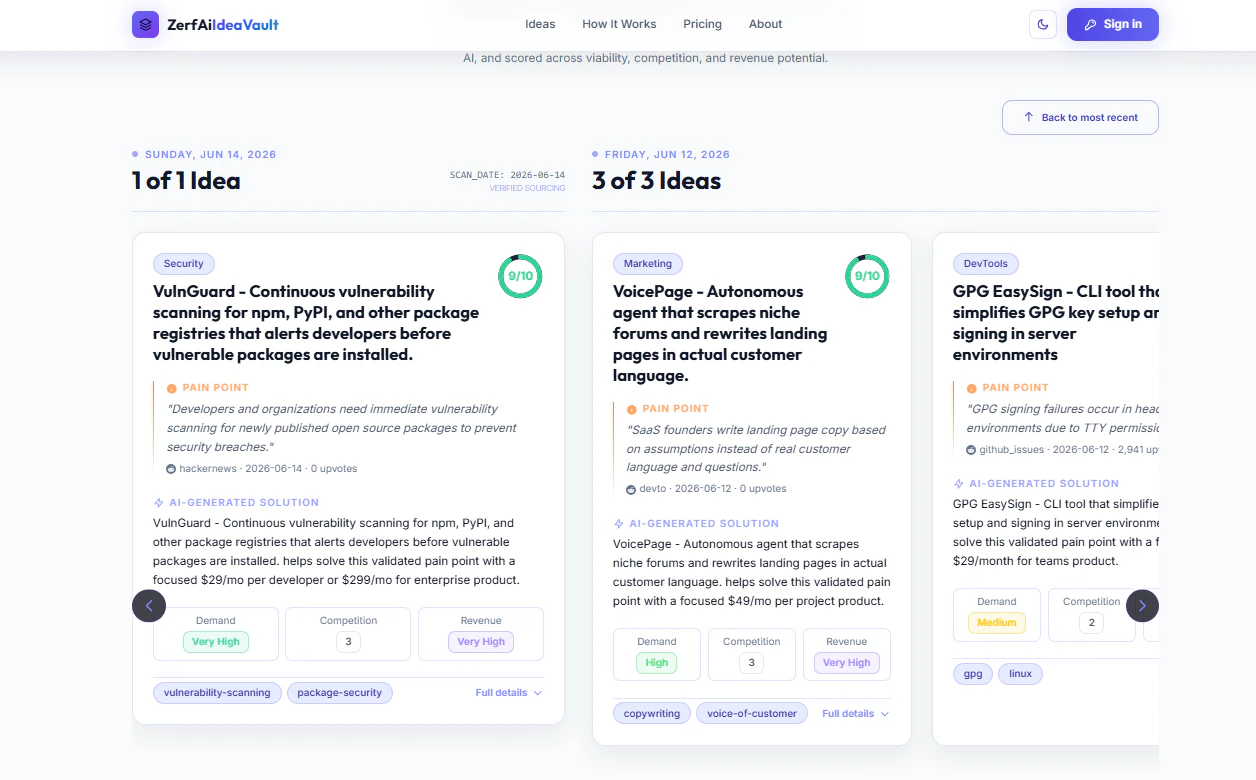Click VoicePage Competition value 3
Viewport: 1256px width, 780px height.
pyautogui.click(x=751, y=663)
